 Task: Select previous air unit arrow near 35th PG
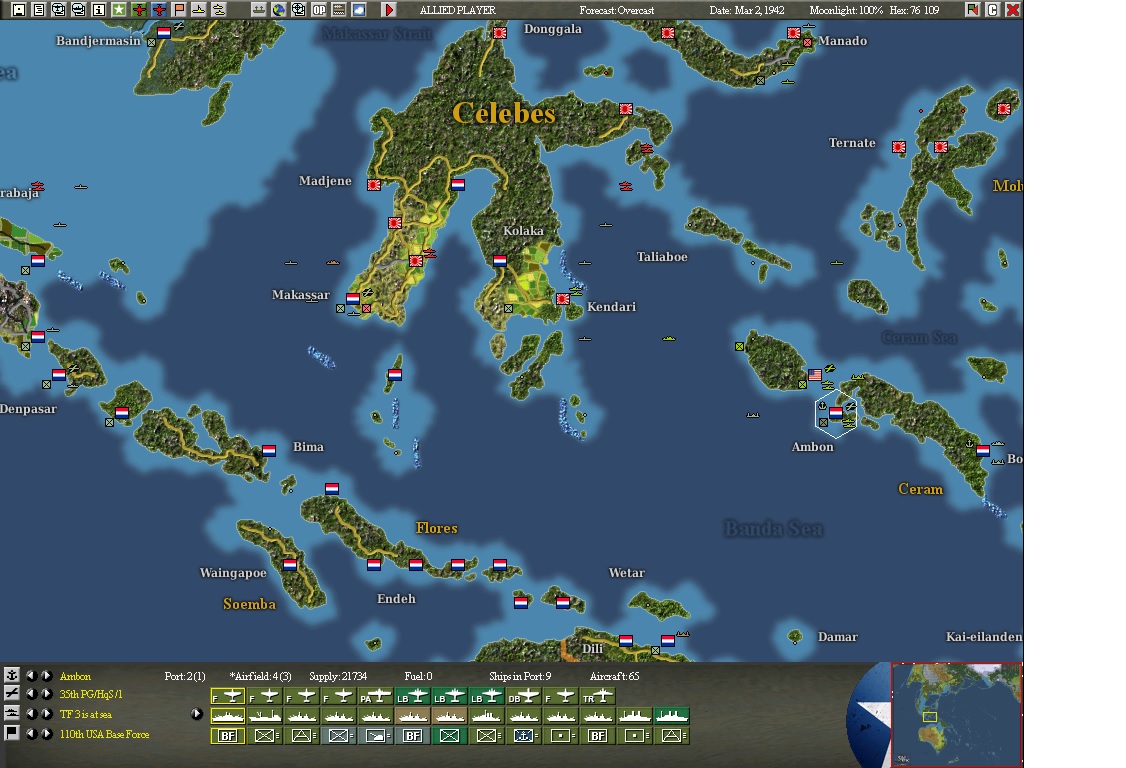click(x=31, y=694)
